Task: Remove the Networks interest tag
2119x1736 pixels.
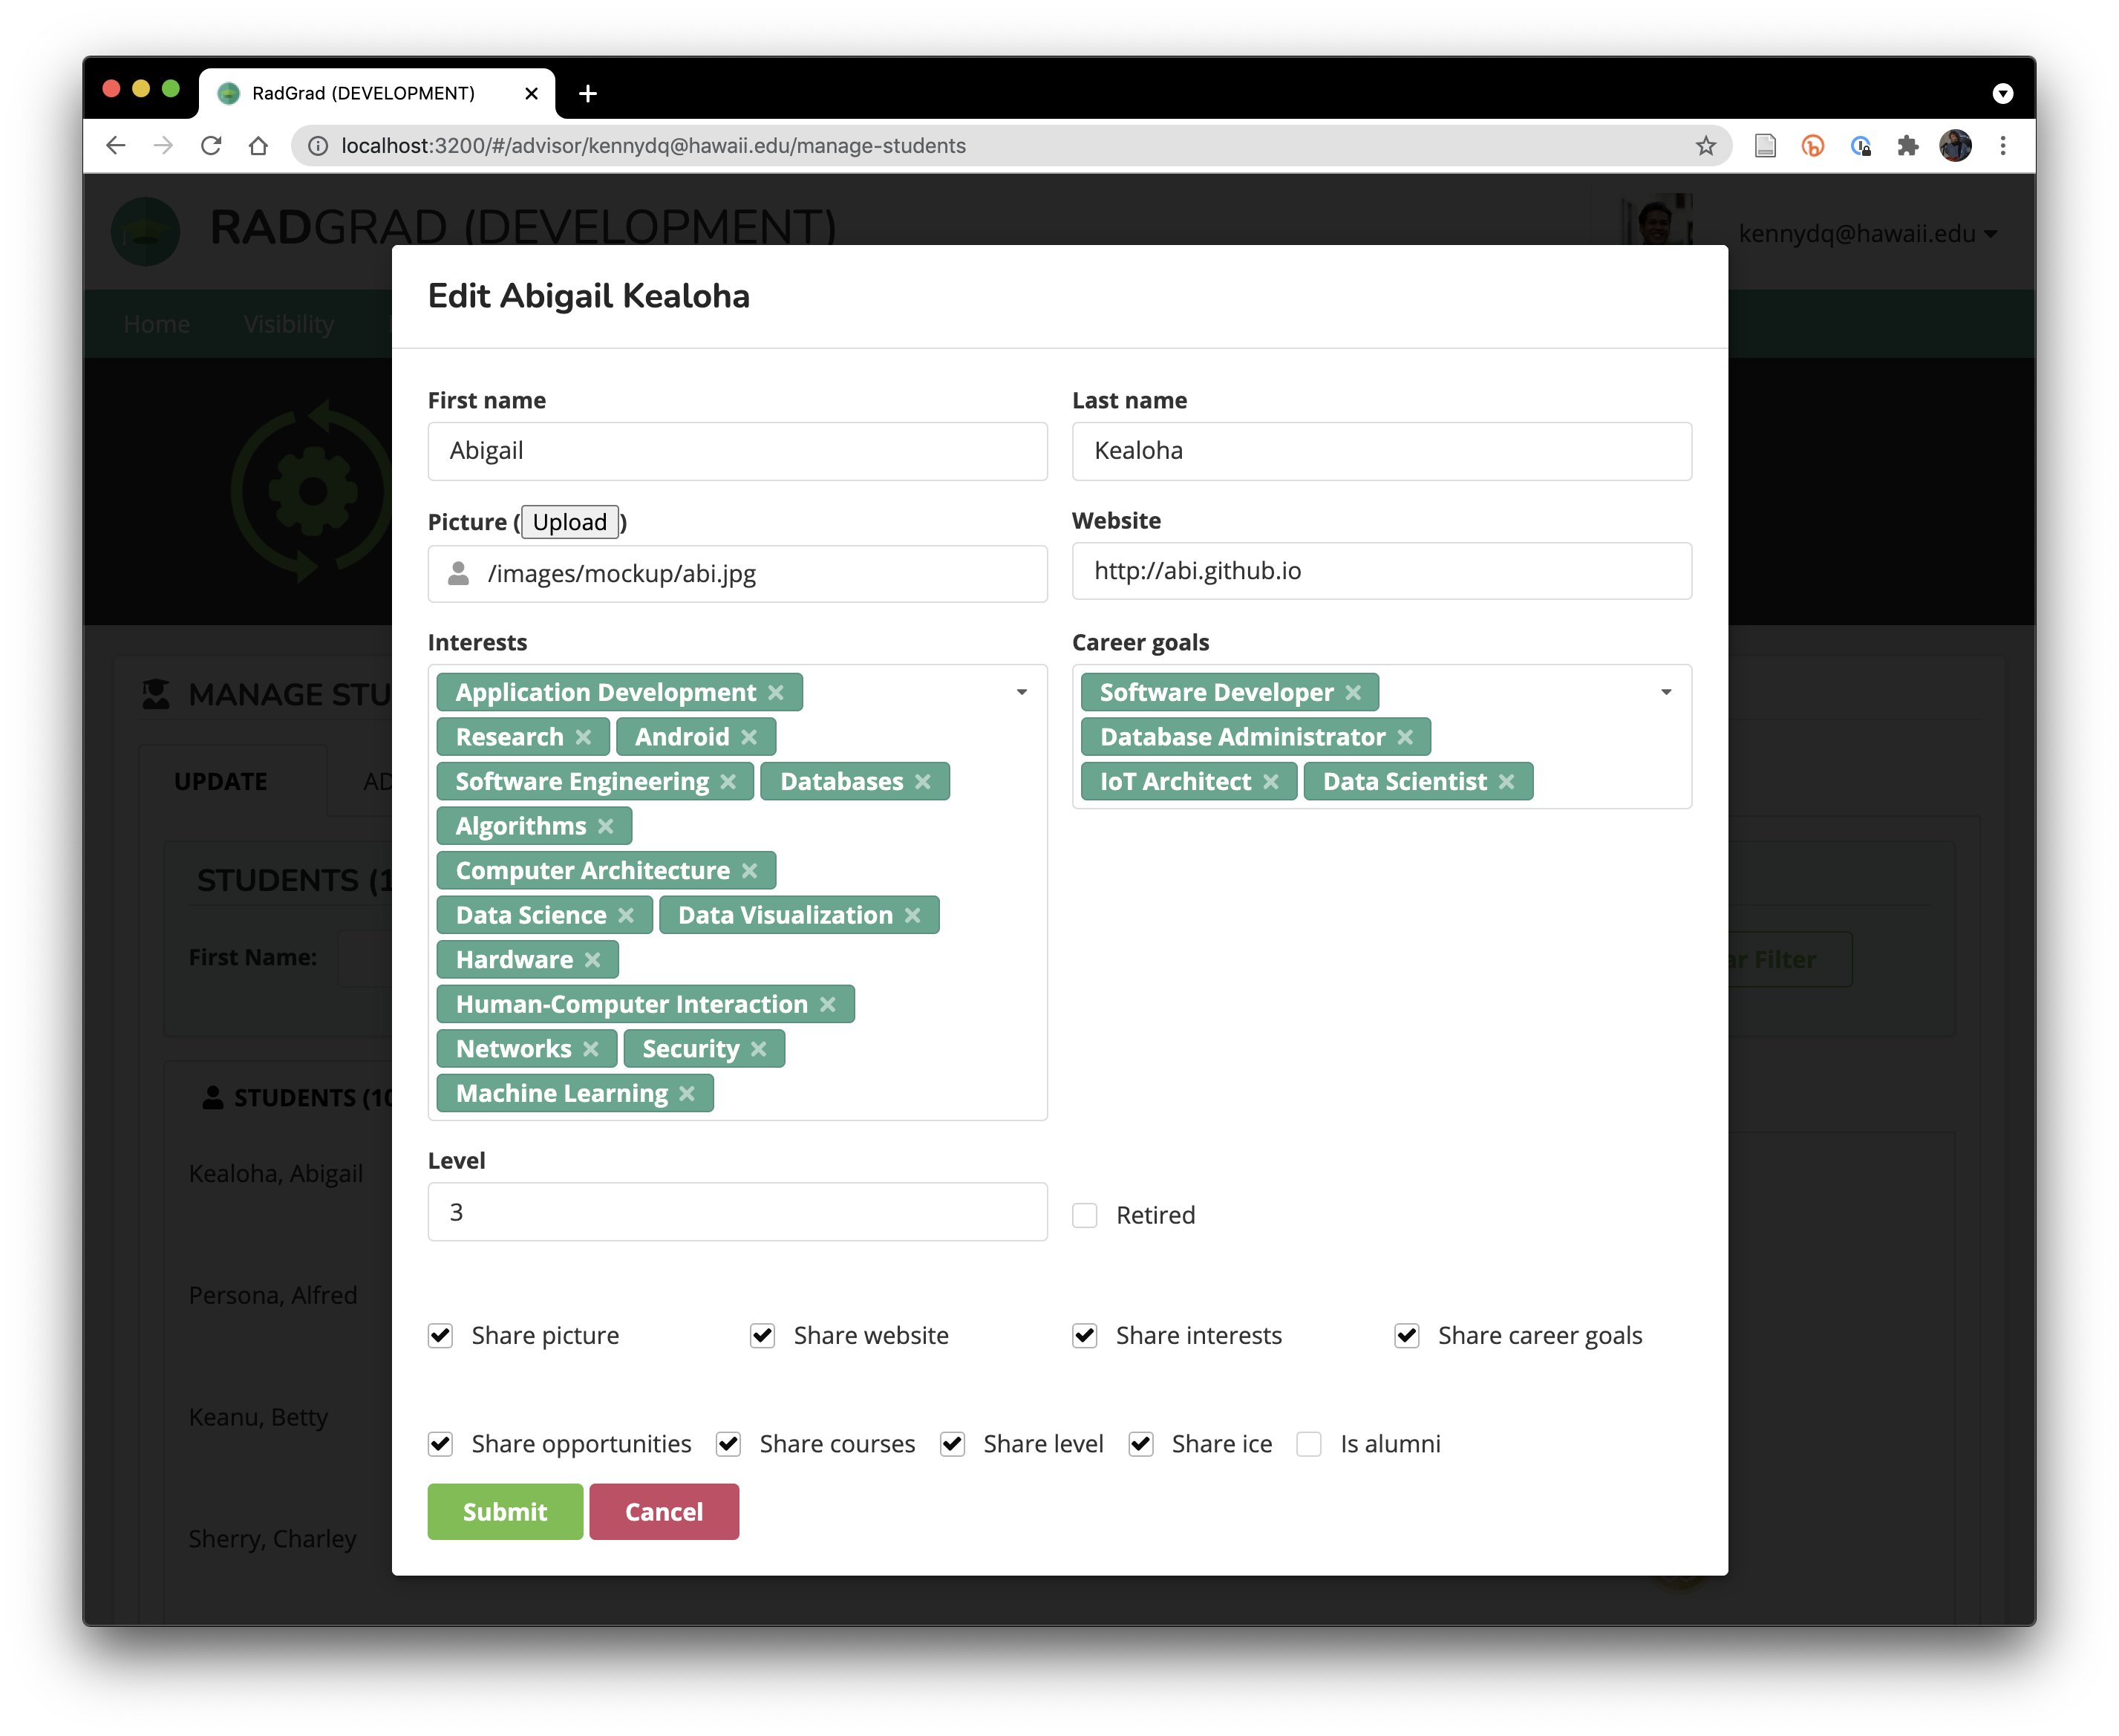Action: [x=590, y=1050]
